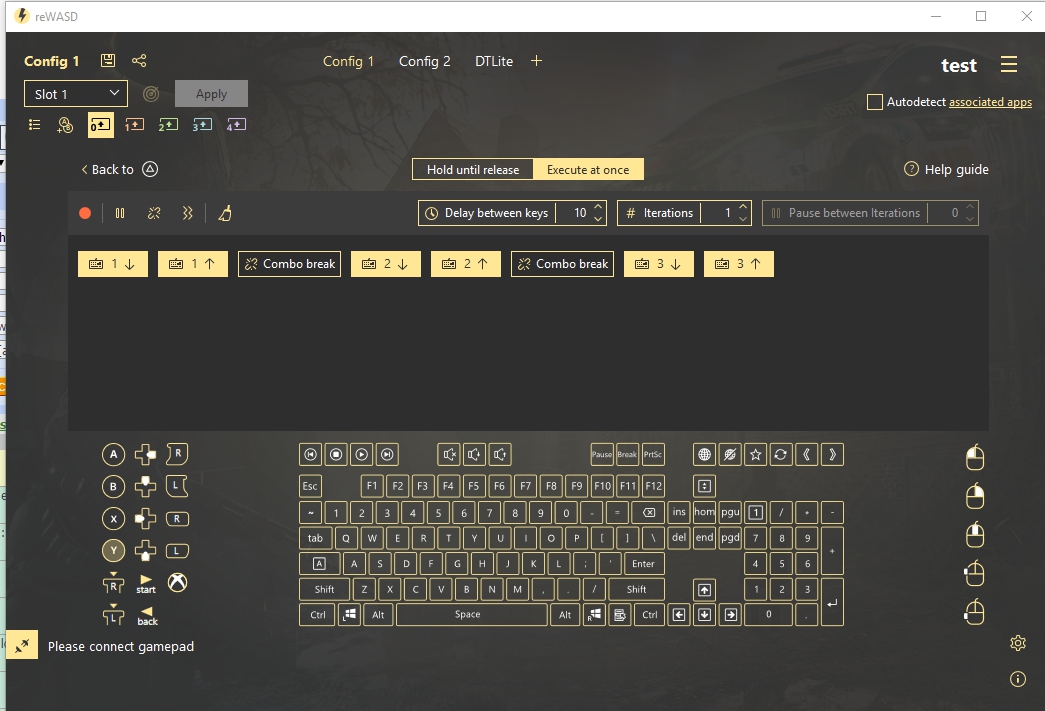Switch to Hold until release mode

click(473, 169)
